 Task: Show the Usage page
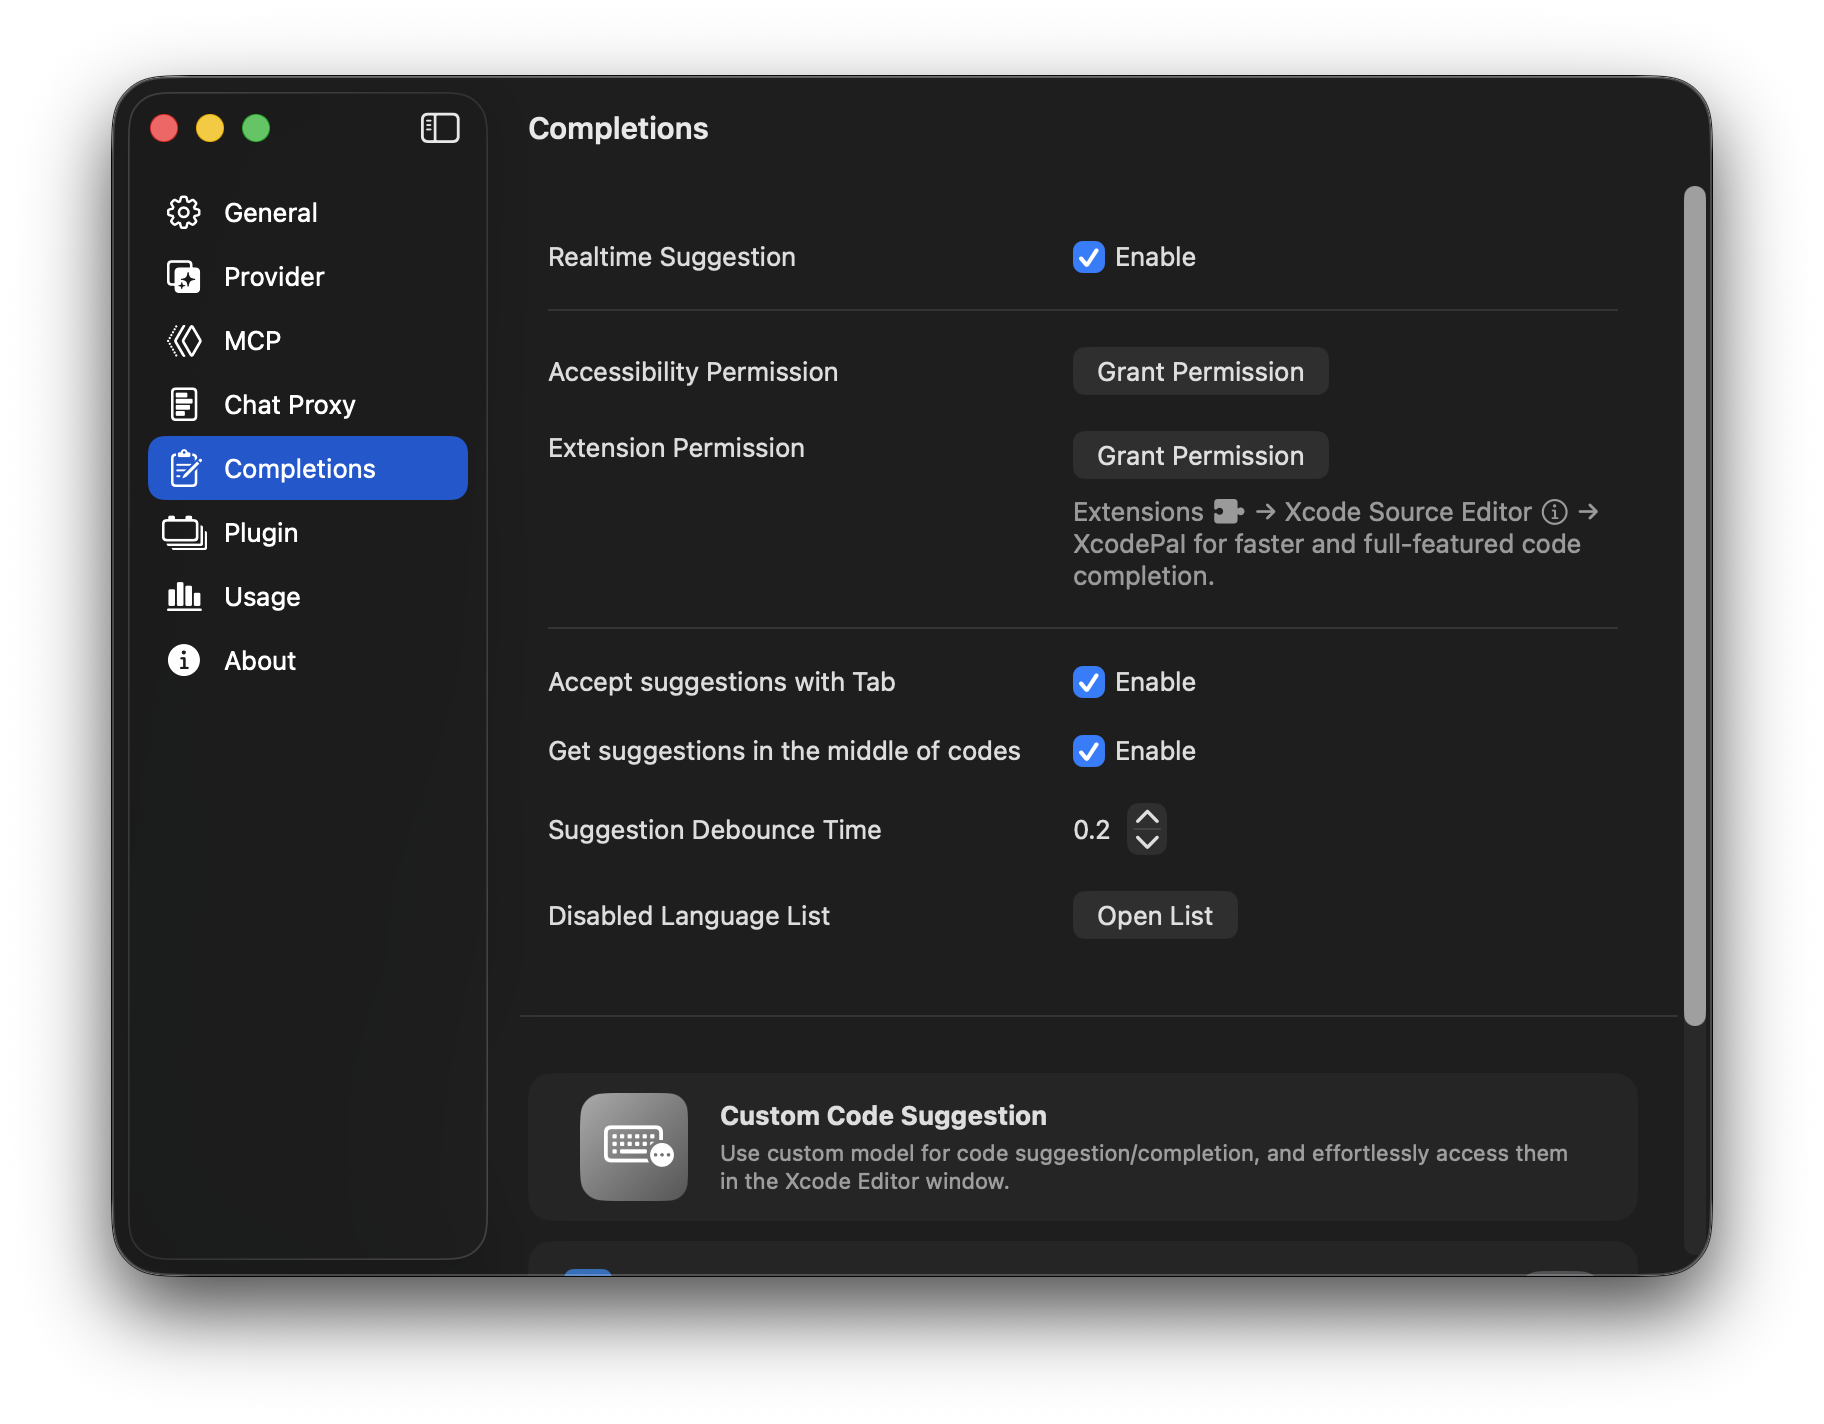pos(308,596)
